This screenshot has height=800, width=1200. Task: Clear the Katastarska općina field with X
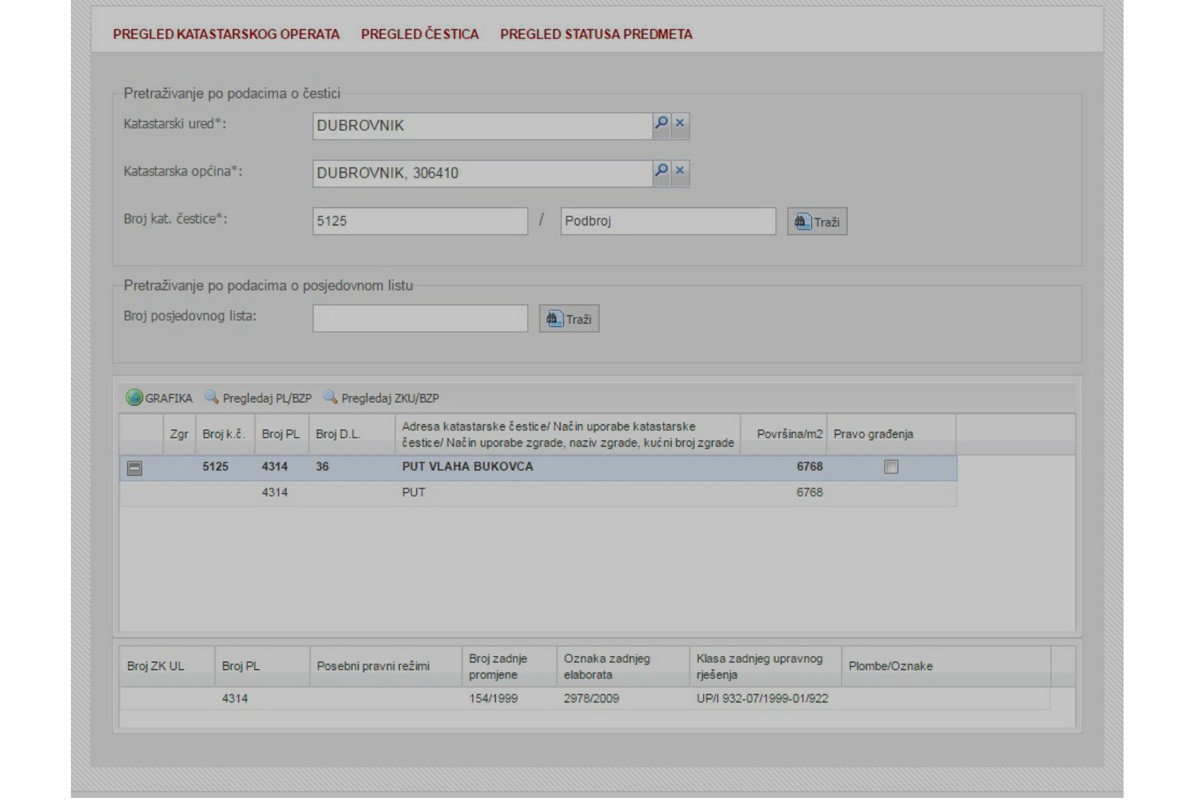click(680, 171)
